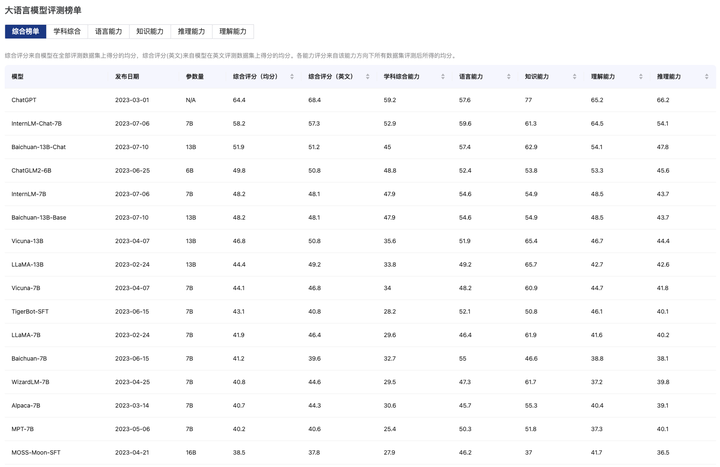Click LLaMA-7B English score 46.4
Image resolution: width=720 pixels, height=467 pixels.
(315, 335)
